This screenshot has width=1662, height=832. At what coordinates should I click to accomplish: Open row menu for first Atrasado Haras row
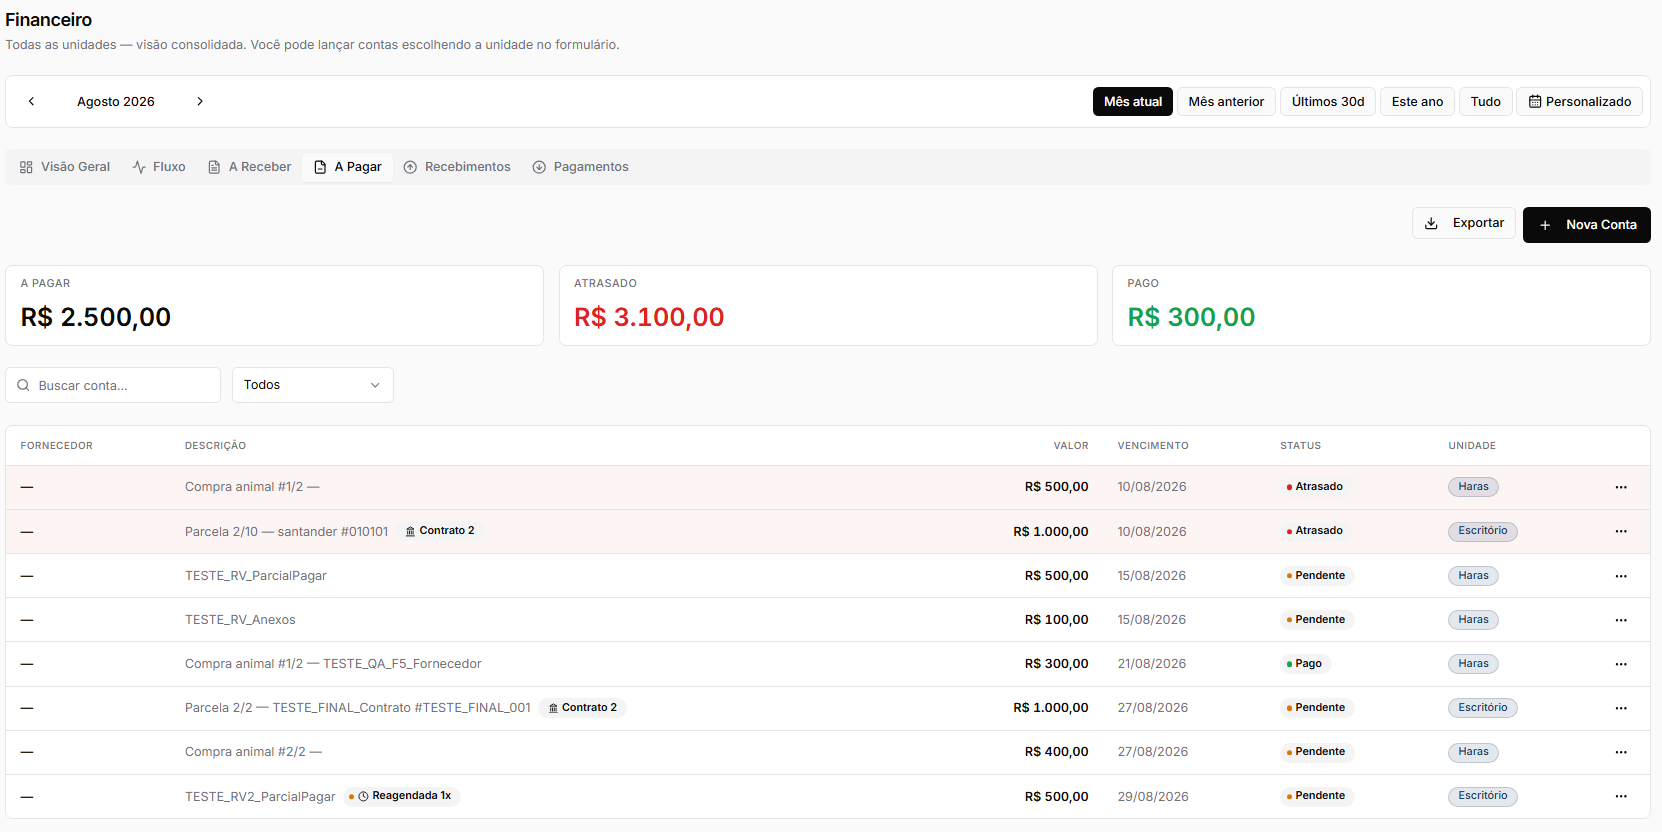click(1621, 487)
